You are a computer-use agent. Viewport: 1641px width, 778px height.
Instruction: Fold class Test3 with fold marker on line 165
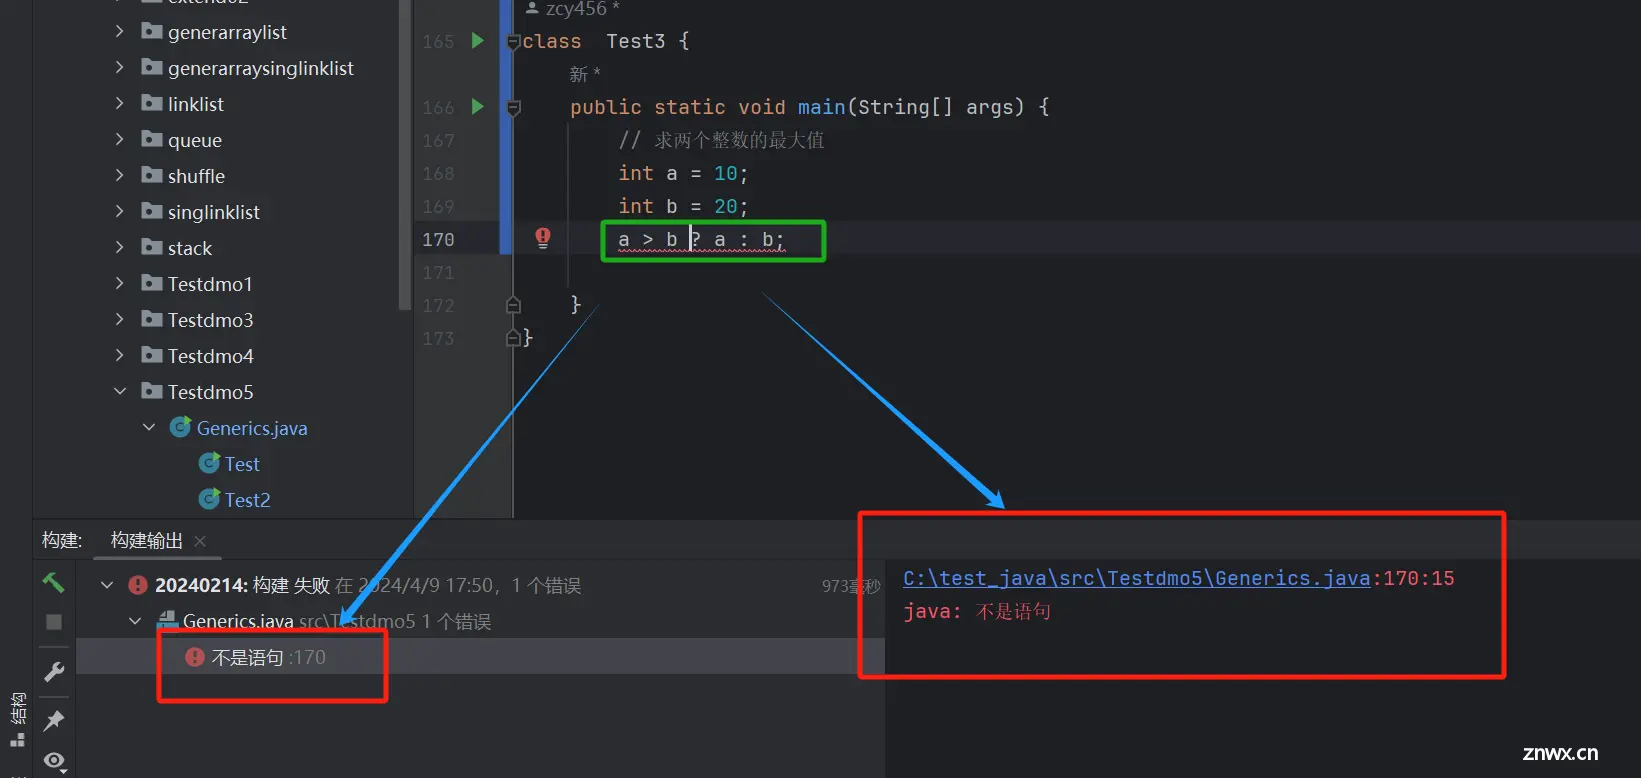513,42
